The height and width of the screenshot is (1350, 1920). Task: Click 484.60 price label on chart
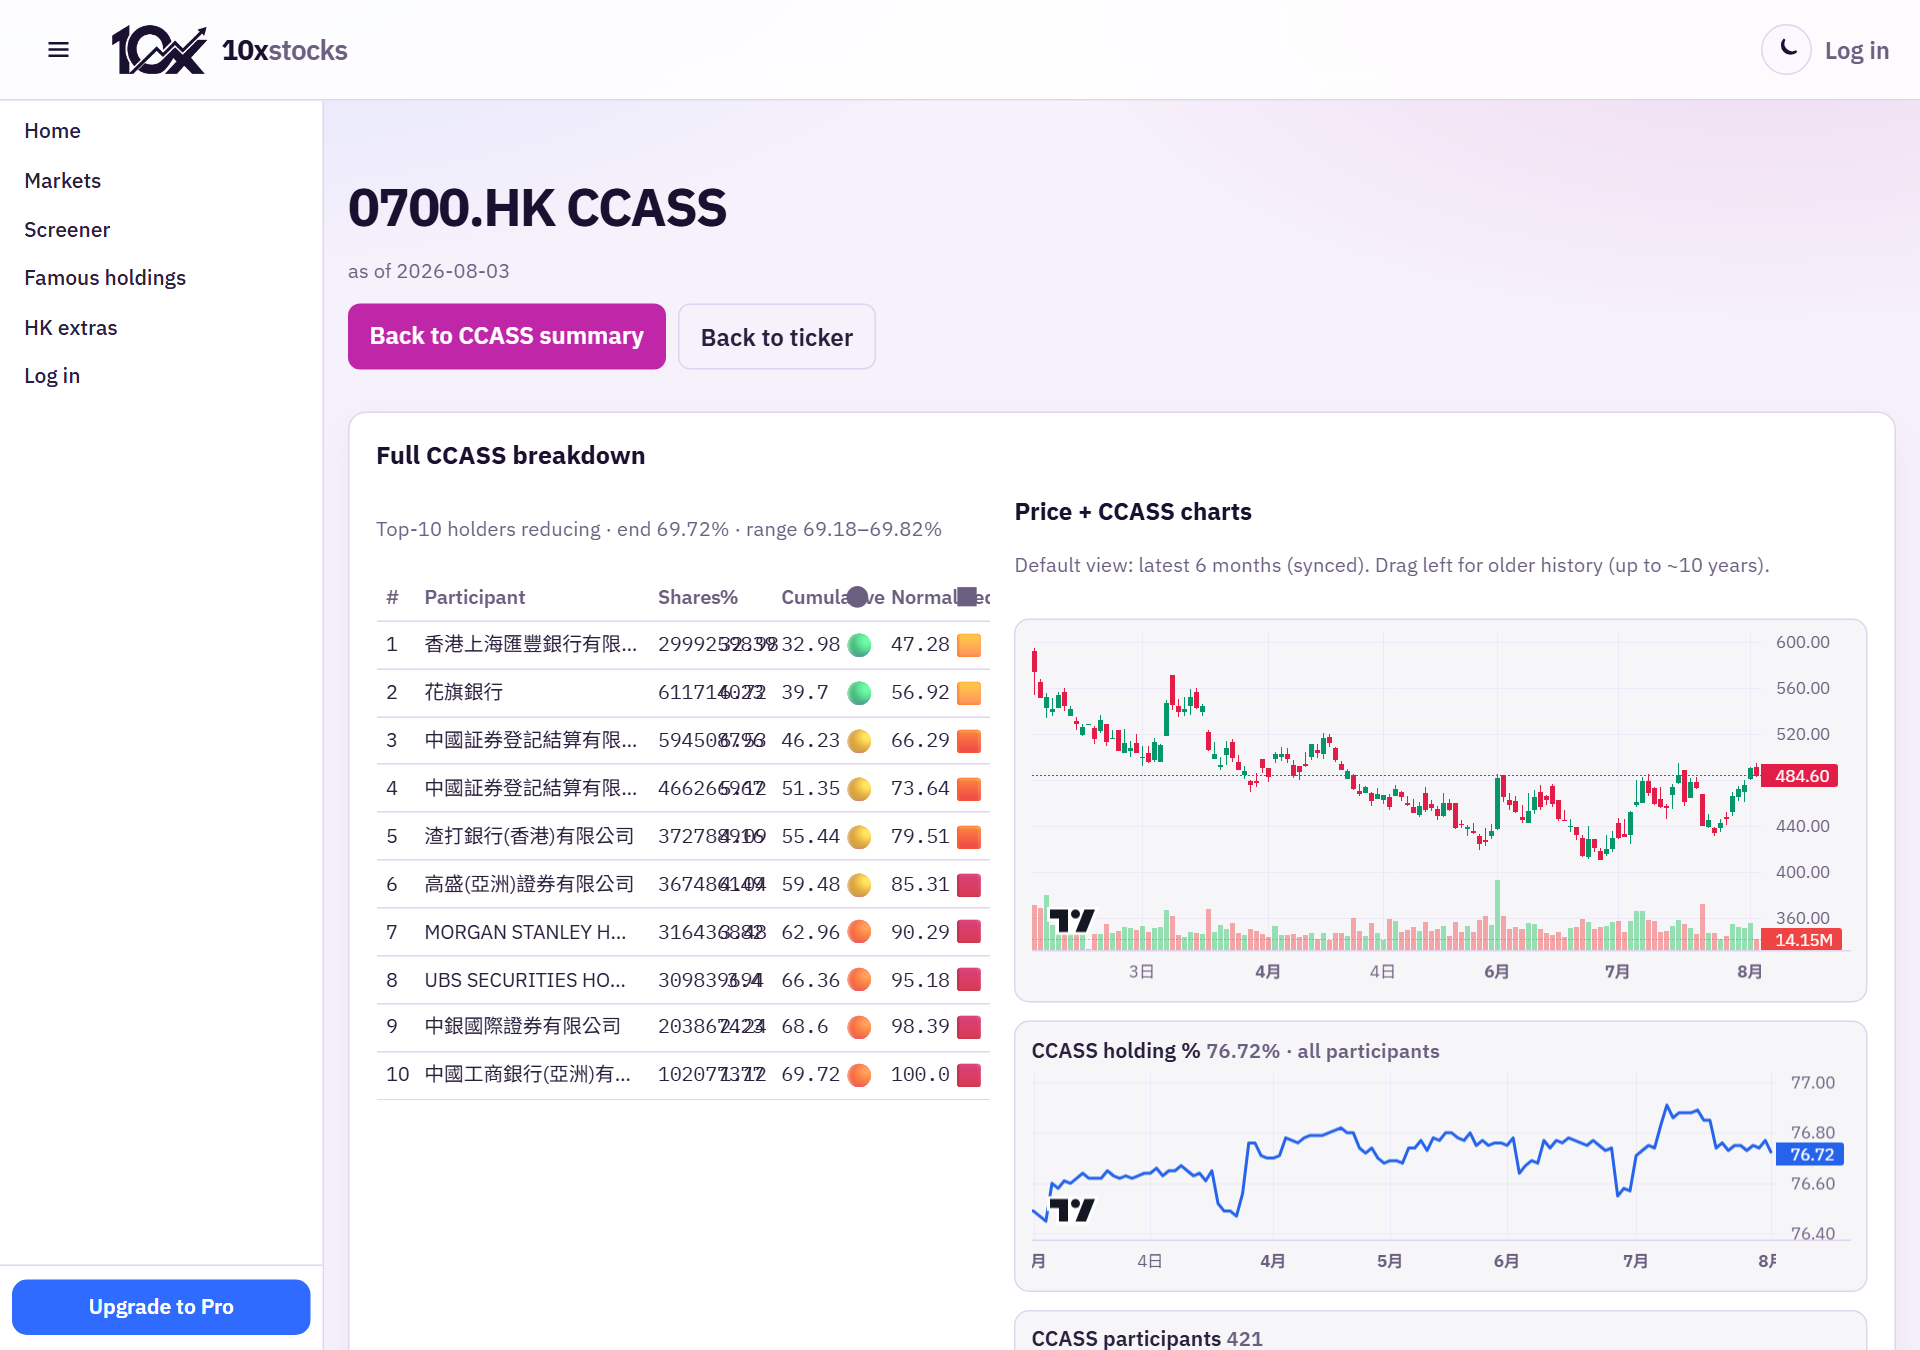[1801, 776]
